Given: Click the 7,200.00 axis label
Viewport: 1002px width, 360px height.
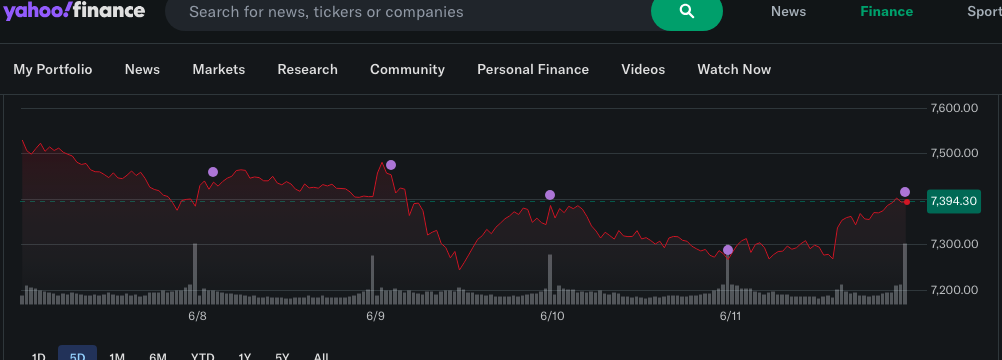Looking at the screenshot, I should click(955, 290).
